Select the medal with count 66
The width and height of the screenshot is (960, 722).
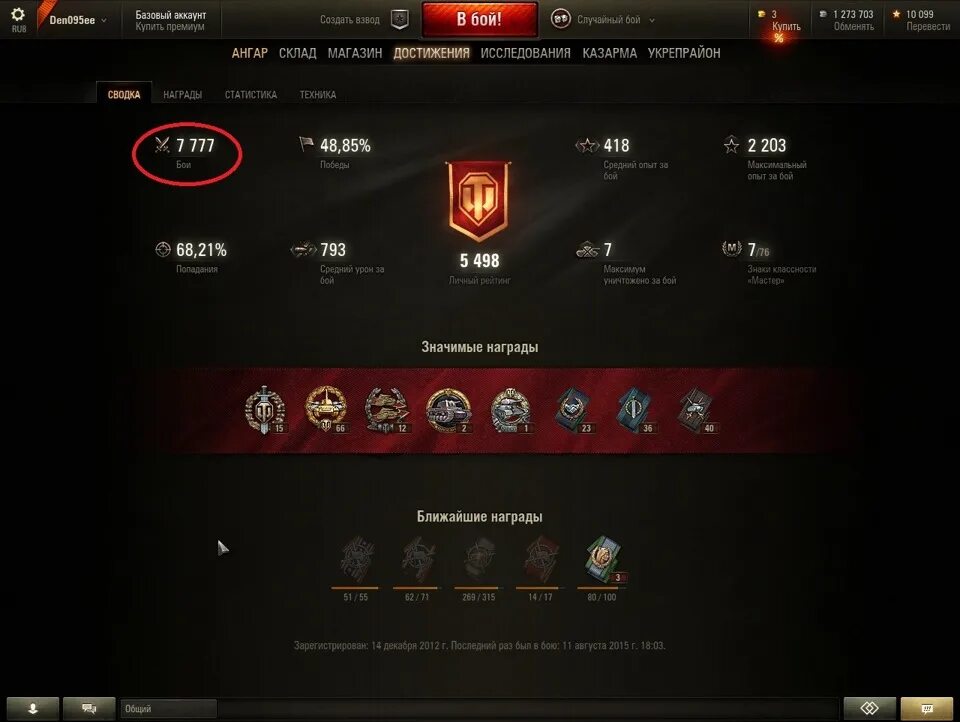point(326,409)
